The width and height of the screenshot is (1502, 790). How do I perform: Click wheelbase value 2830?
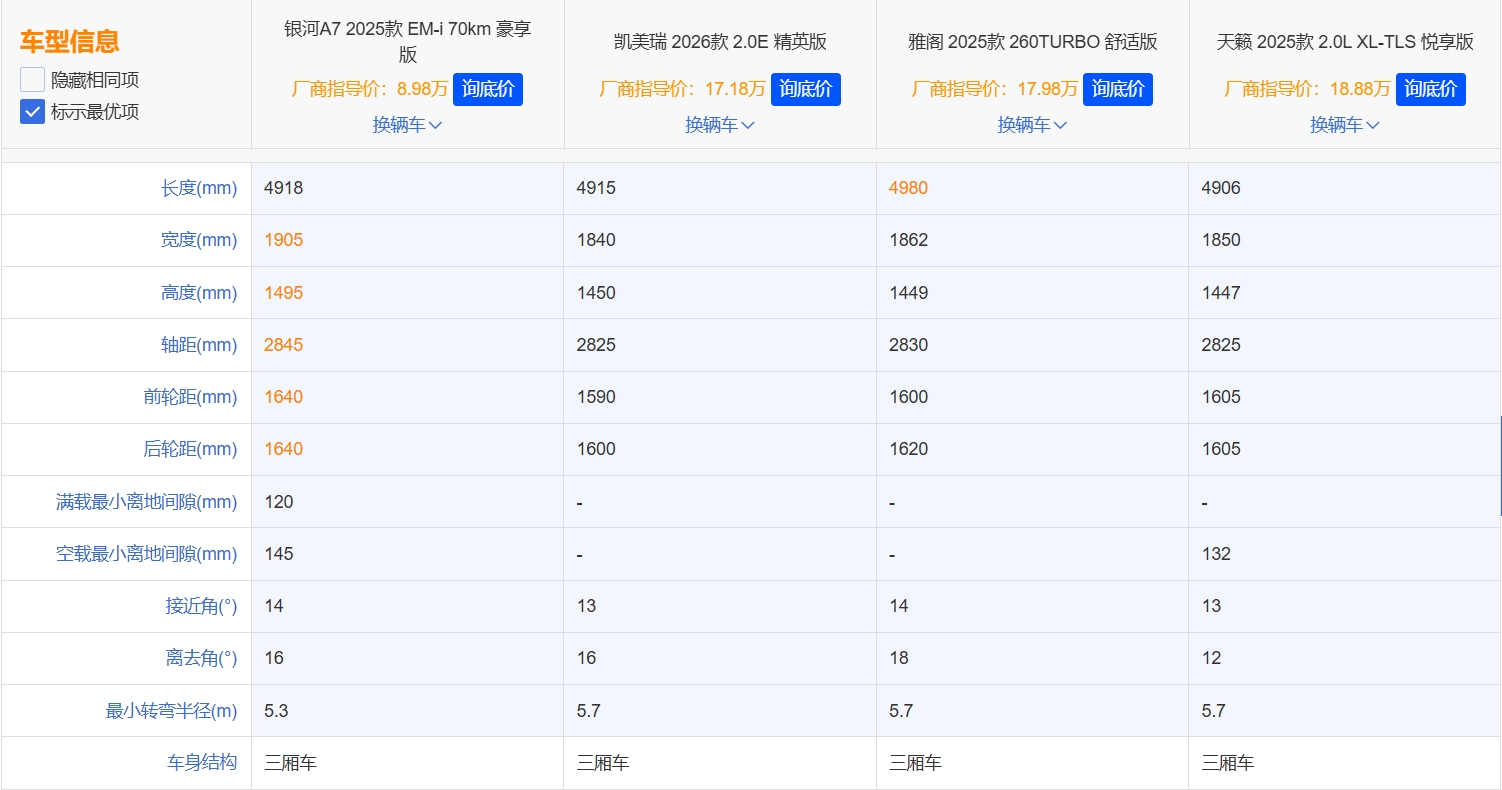[908, 345]
